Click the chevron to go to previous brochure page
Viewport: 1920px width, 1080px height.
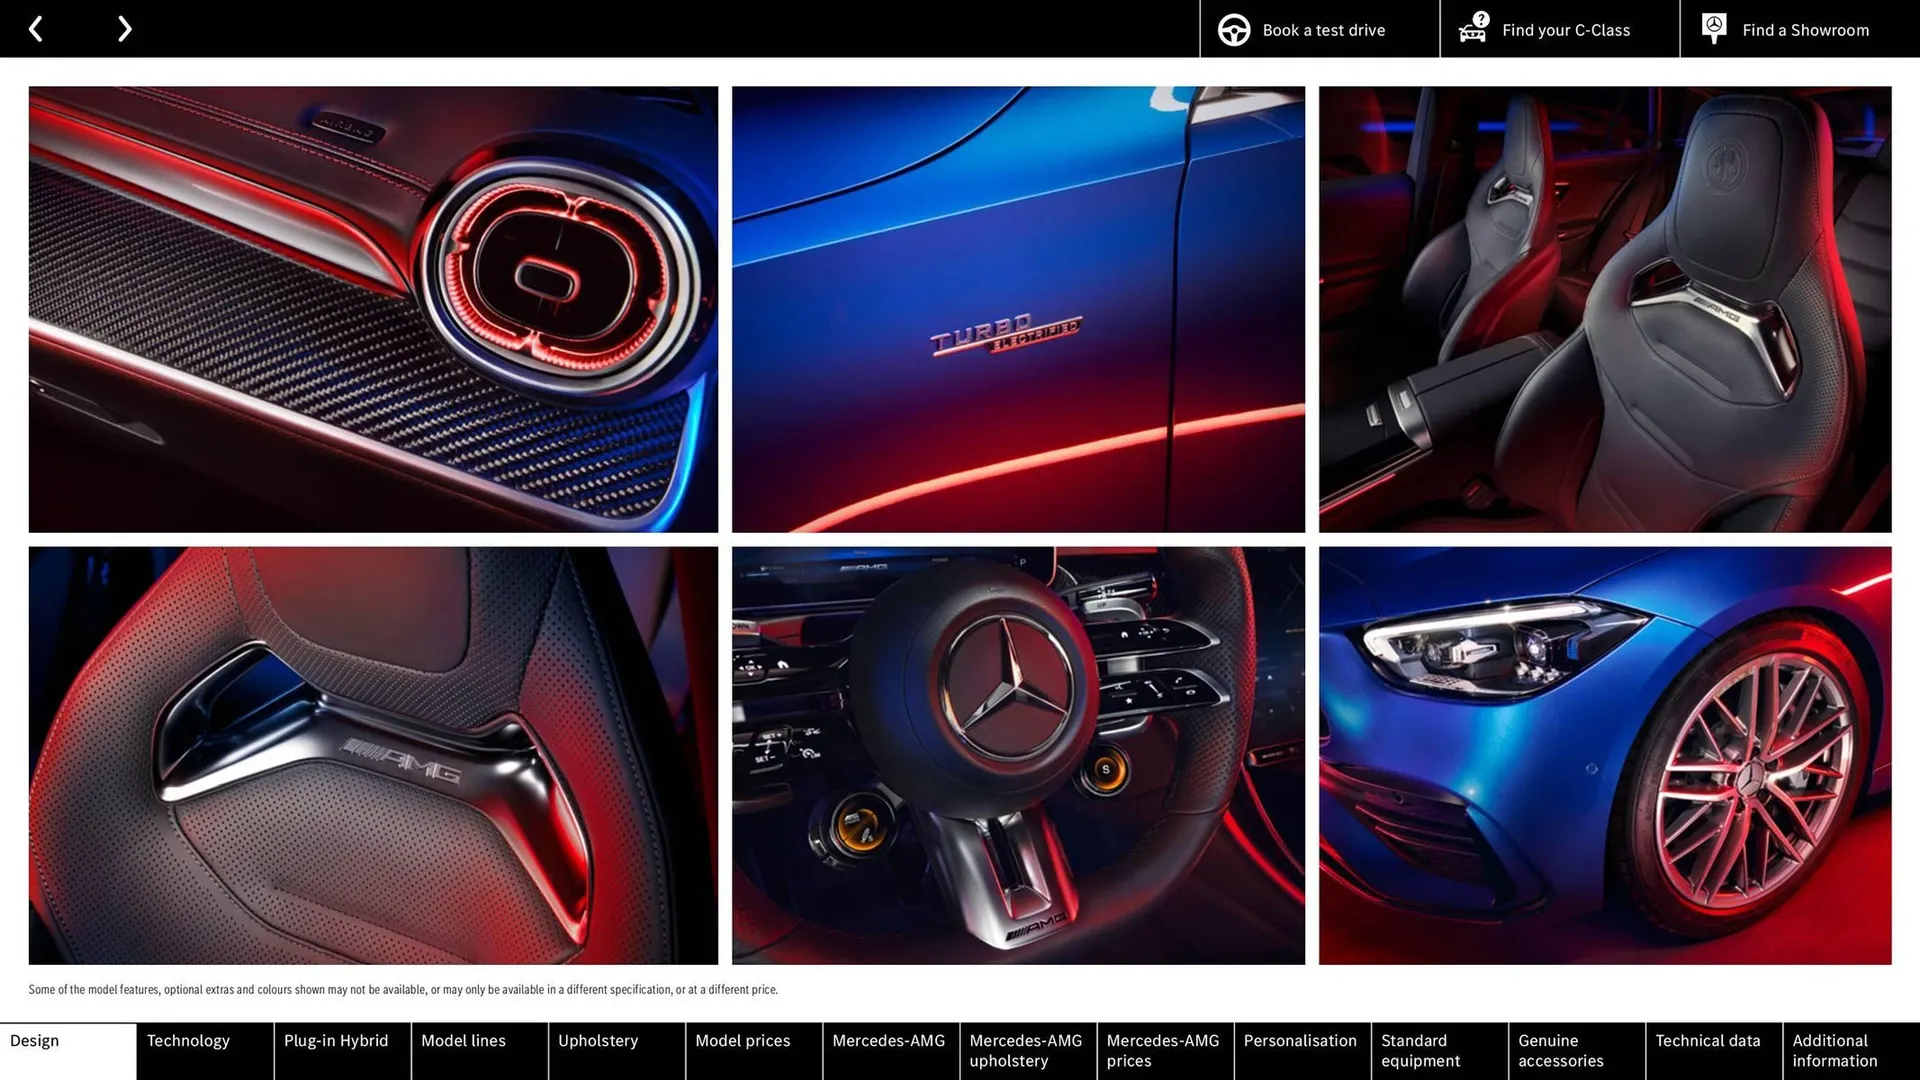point(36,28)
